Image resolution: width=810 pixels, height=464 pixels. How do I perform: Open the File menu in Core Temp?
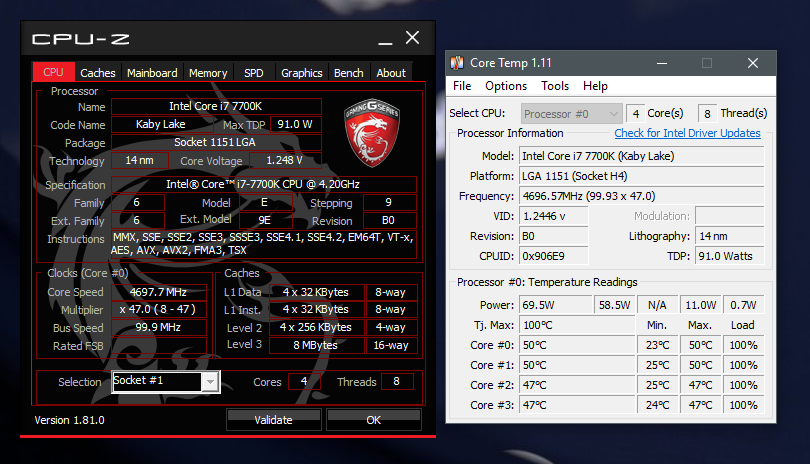click(462, 86)
